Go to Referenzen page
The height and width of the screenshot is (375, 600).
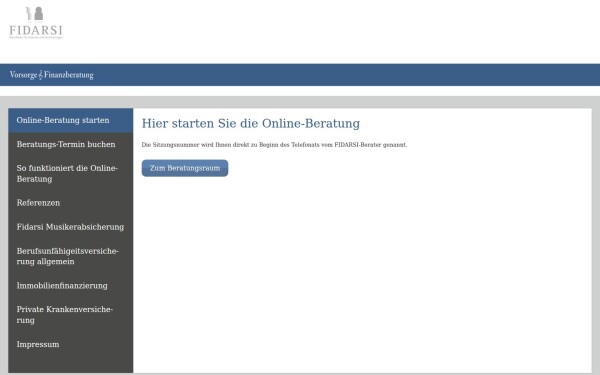pyautogui.click(x=70, y=203)
